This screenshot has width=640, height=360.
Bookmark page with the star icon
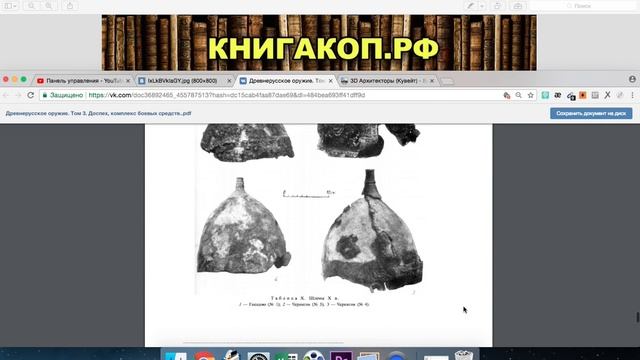tap(531, 95)
